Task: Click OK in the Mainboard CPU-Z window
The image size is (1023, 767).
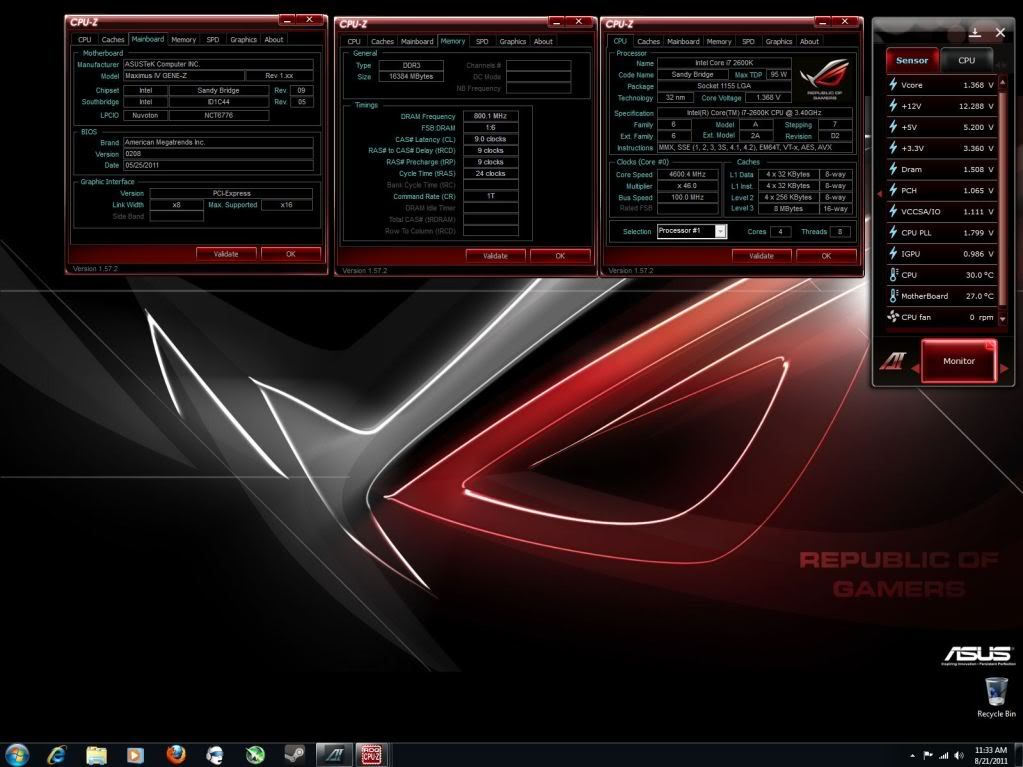Action: pos(290,254)
